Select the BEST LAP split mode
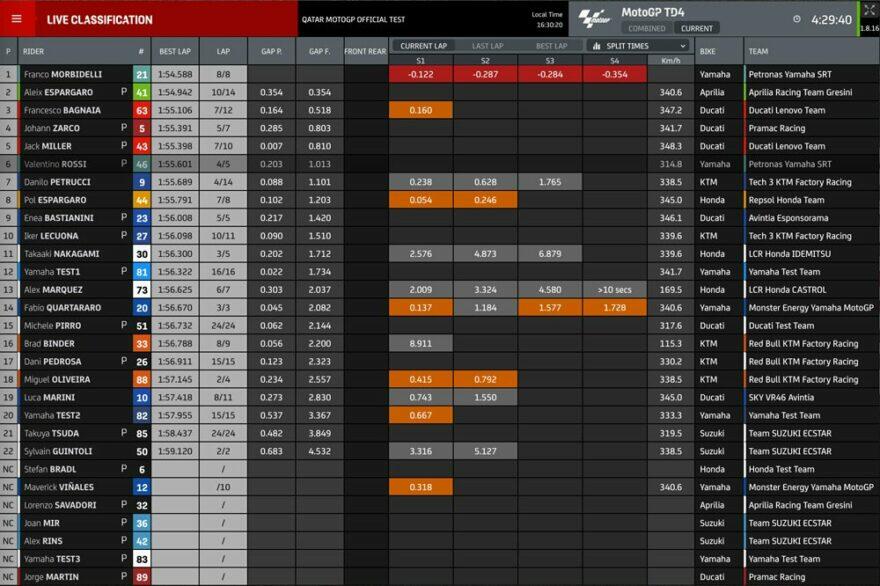 (x=551, y=46)
